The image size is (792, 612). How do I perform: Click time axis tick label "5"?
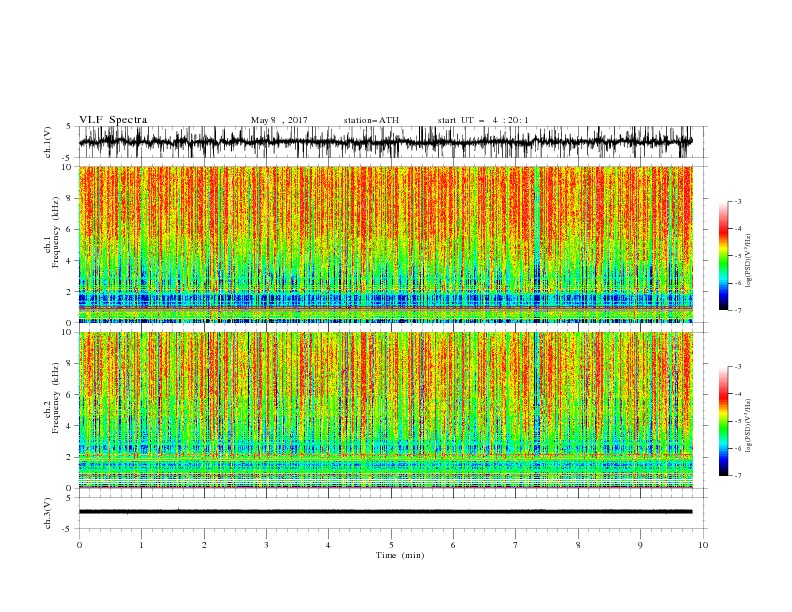coord(391,545)
